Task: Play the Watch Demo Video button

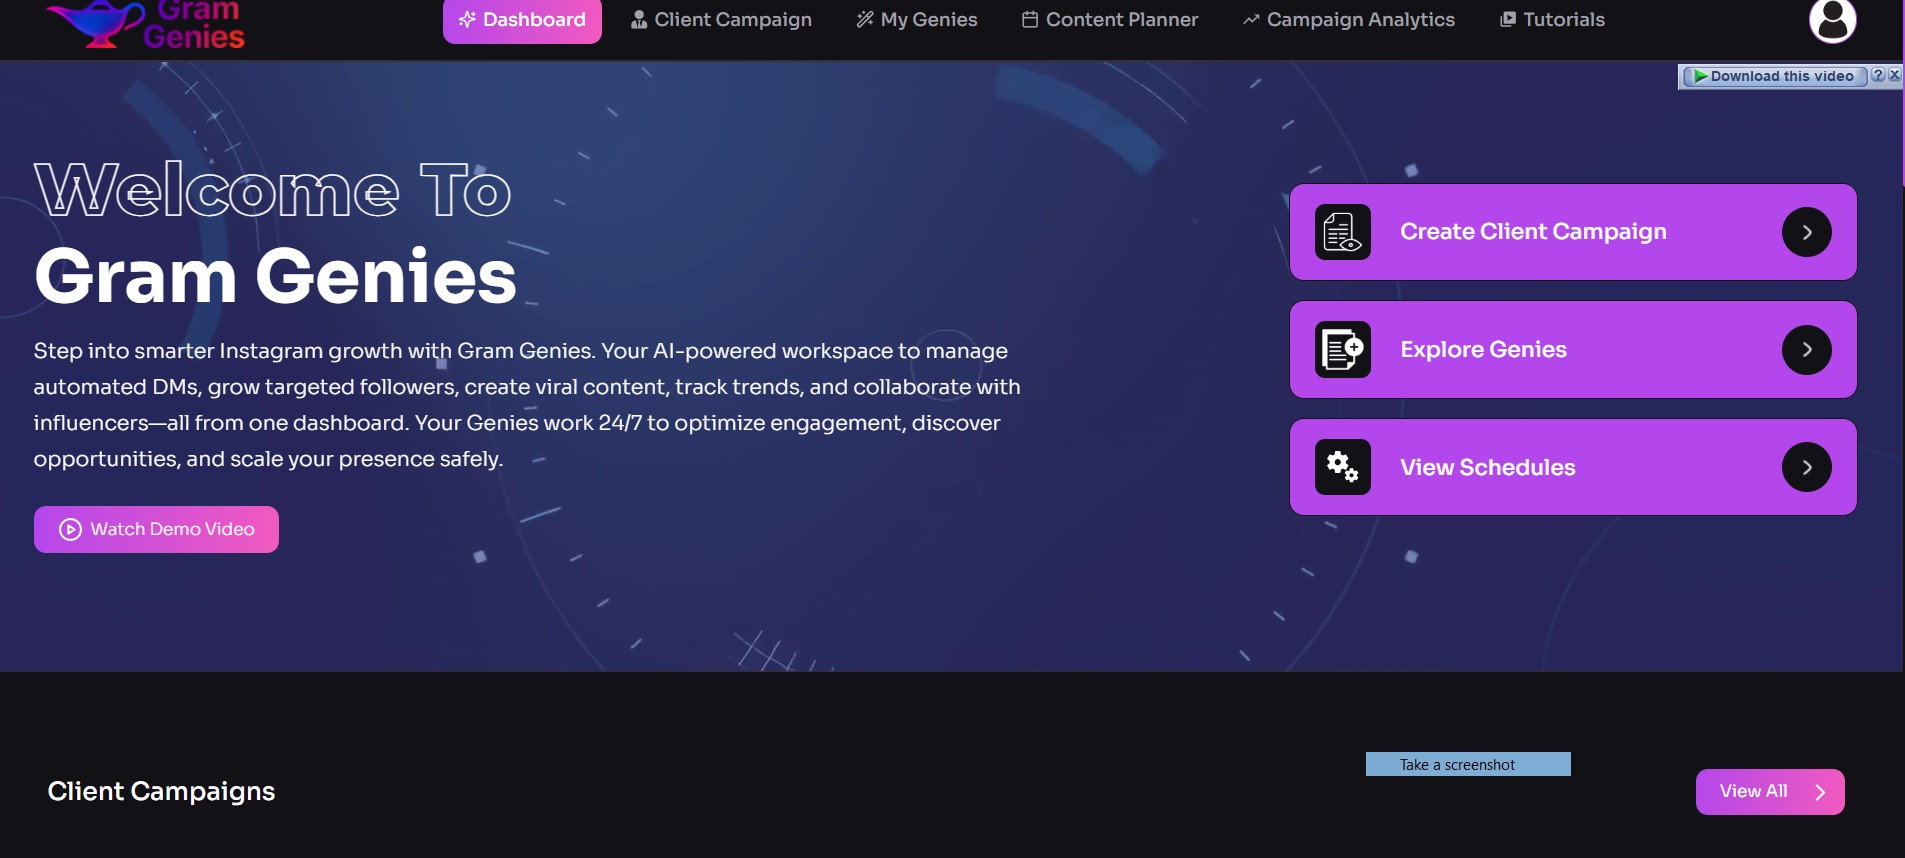Action: 156,529
